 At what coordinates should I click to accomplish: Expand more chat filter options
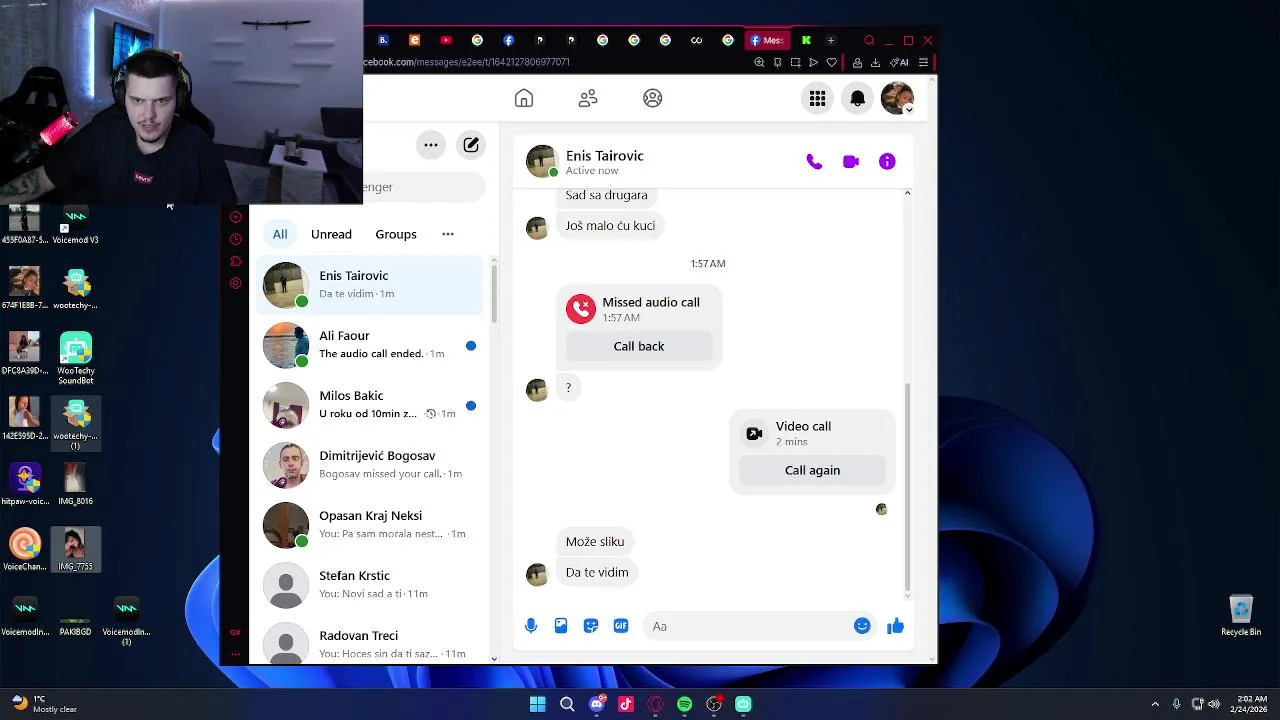[x=448, y=234]
